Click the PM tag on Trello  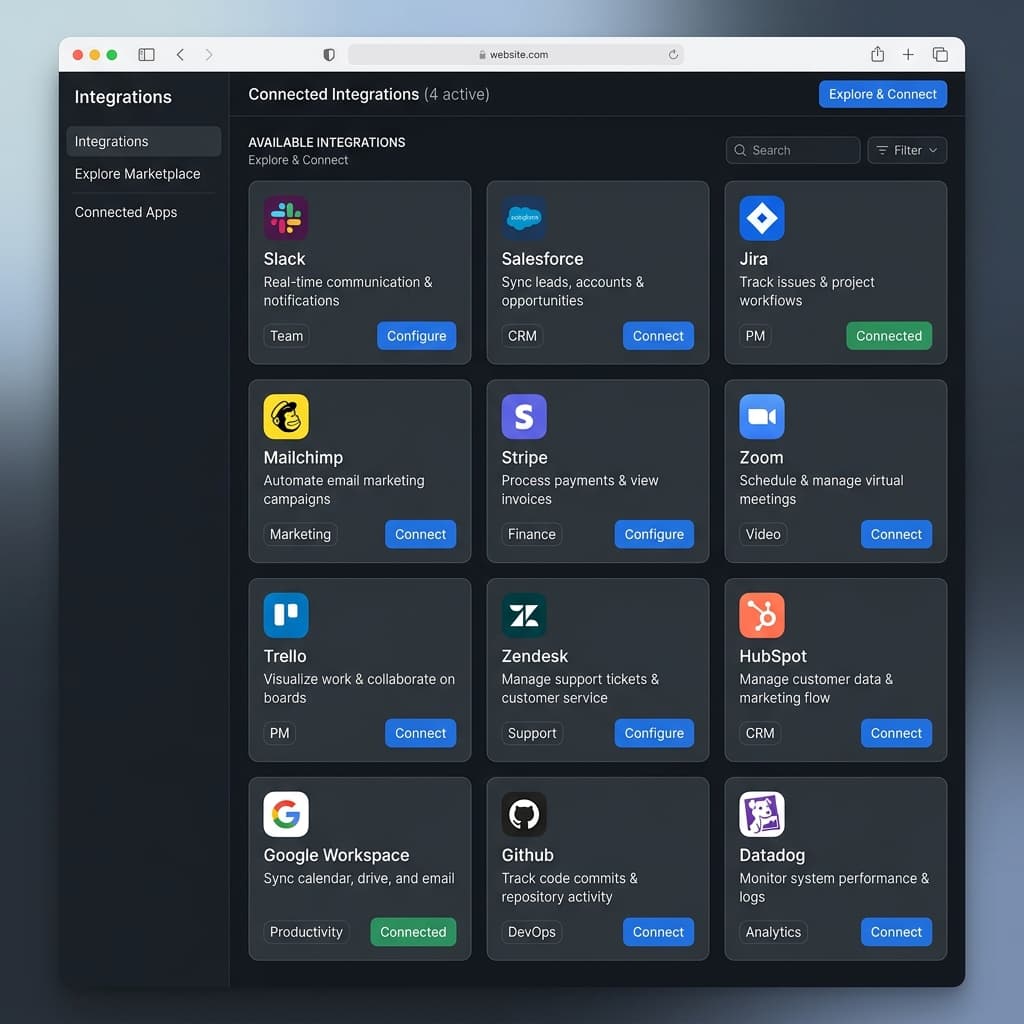[280, 733]
